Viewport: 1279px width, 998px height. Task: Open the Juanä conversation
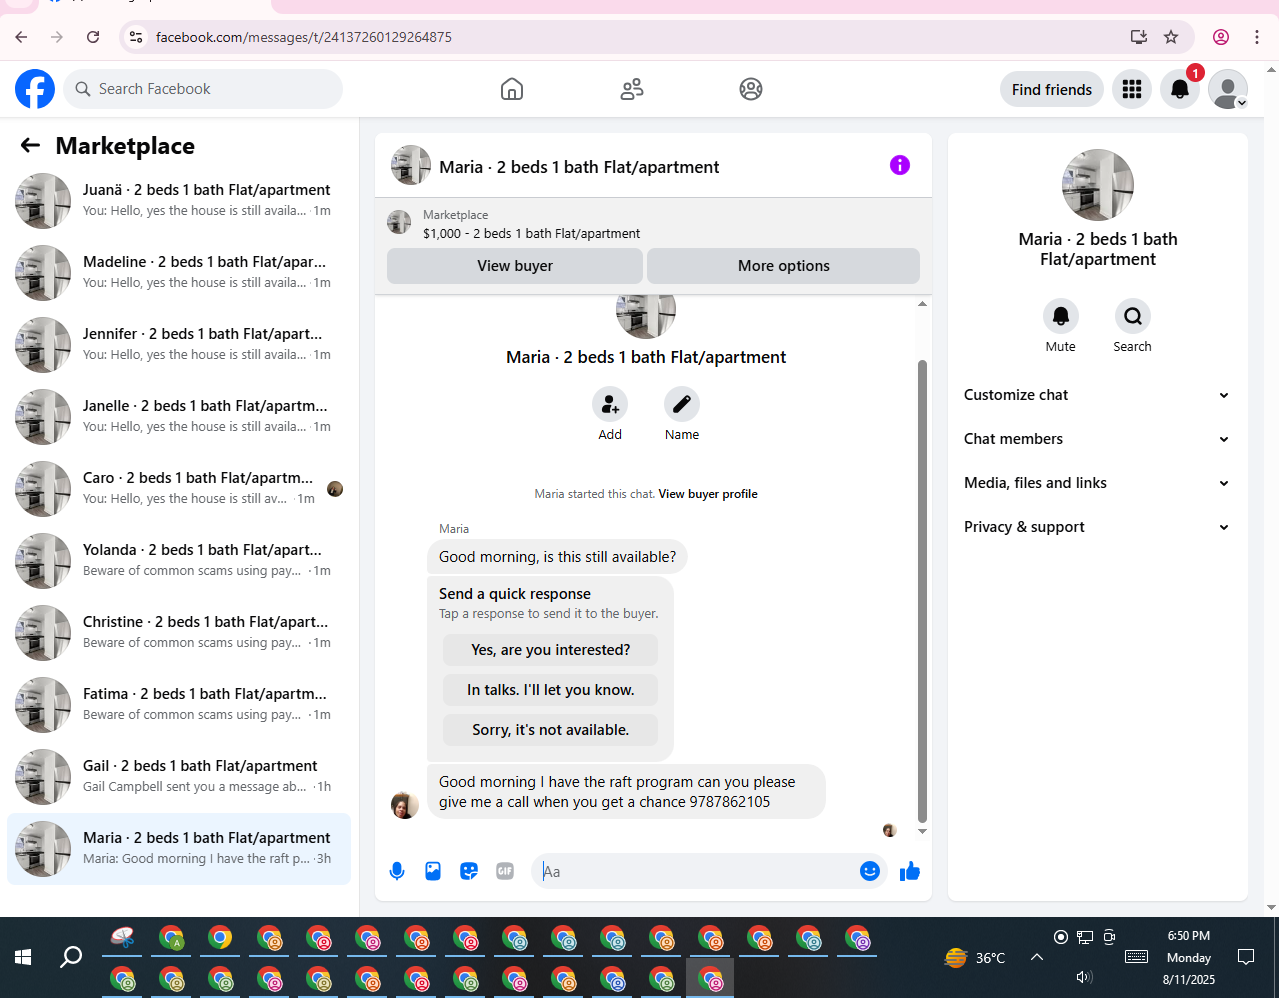(179, 200)
